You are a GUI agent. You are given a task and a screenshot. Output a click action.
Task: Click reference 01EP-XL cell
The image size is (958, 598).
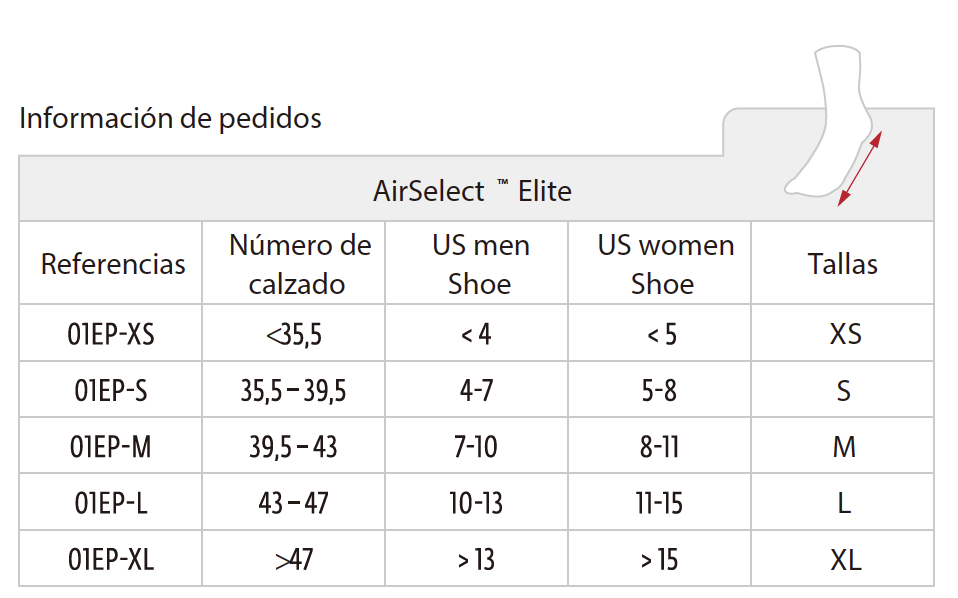[111, 560]
